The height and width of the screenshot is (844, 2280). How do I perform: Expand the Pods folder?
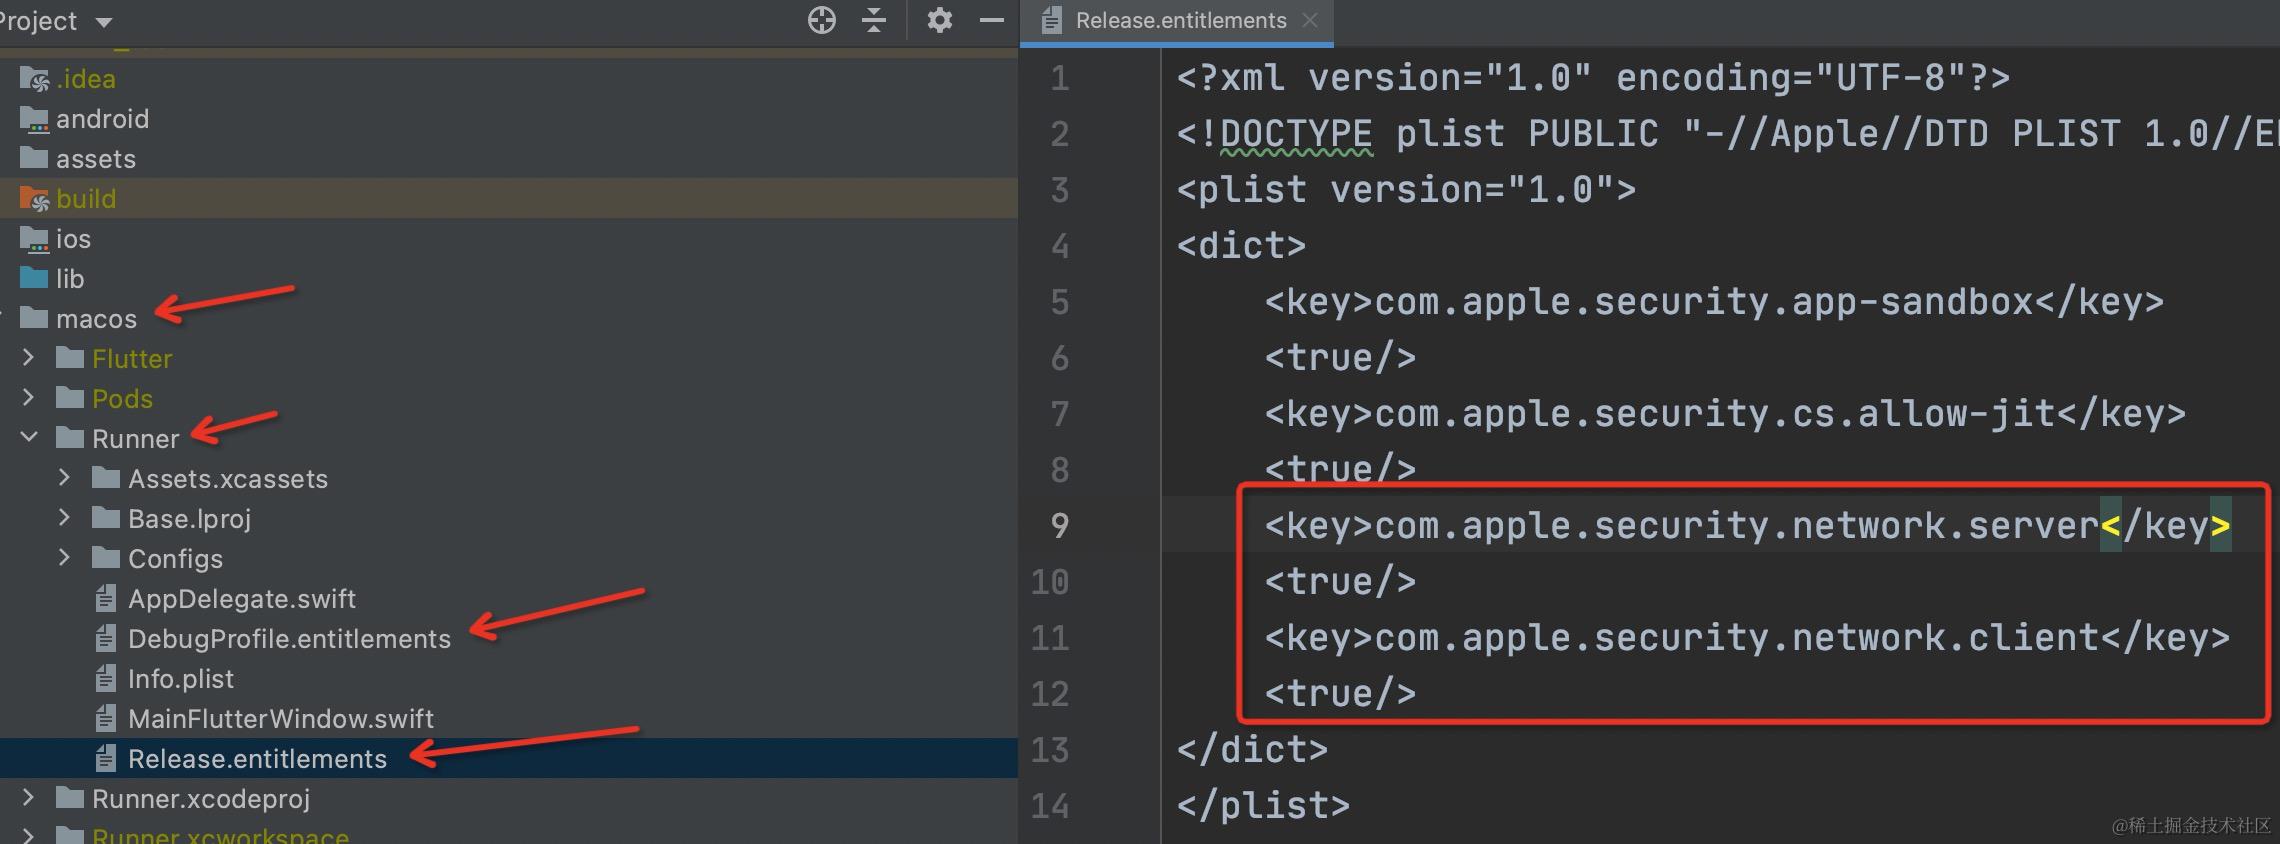[x=28, y=398]
